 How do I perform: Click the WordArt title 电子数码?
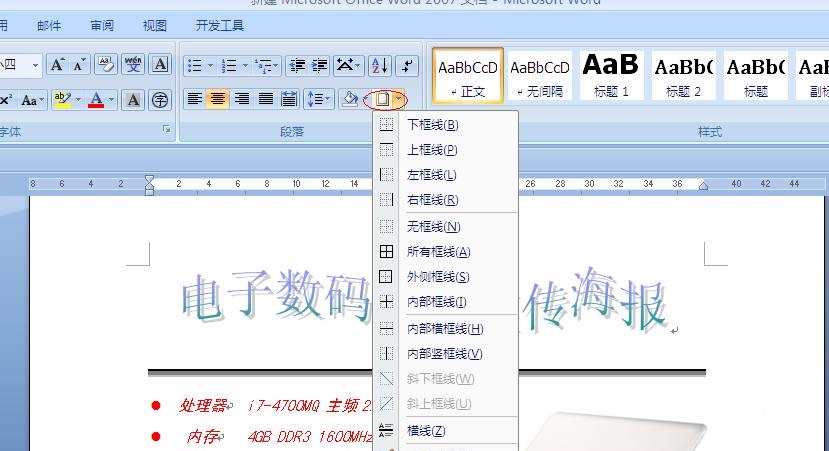pos(276,296)
